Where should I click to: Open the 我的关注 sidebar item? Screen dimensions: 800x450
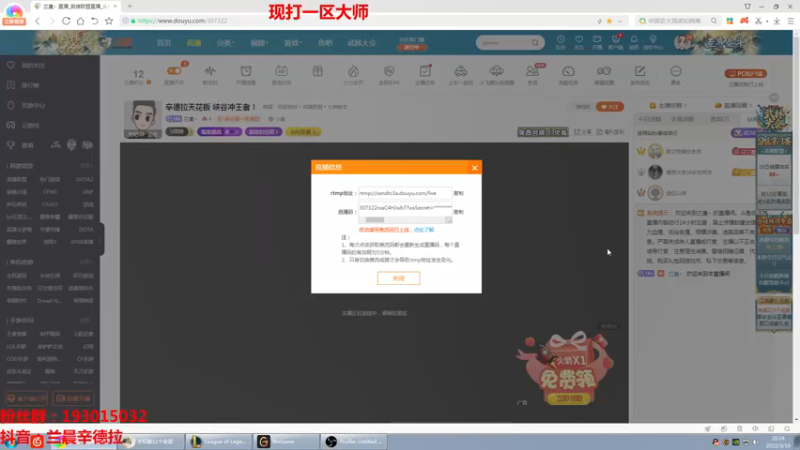coord(33,65)
